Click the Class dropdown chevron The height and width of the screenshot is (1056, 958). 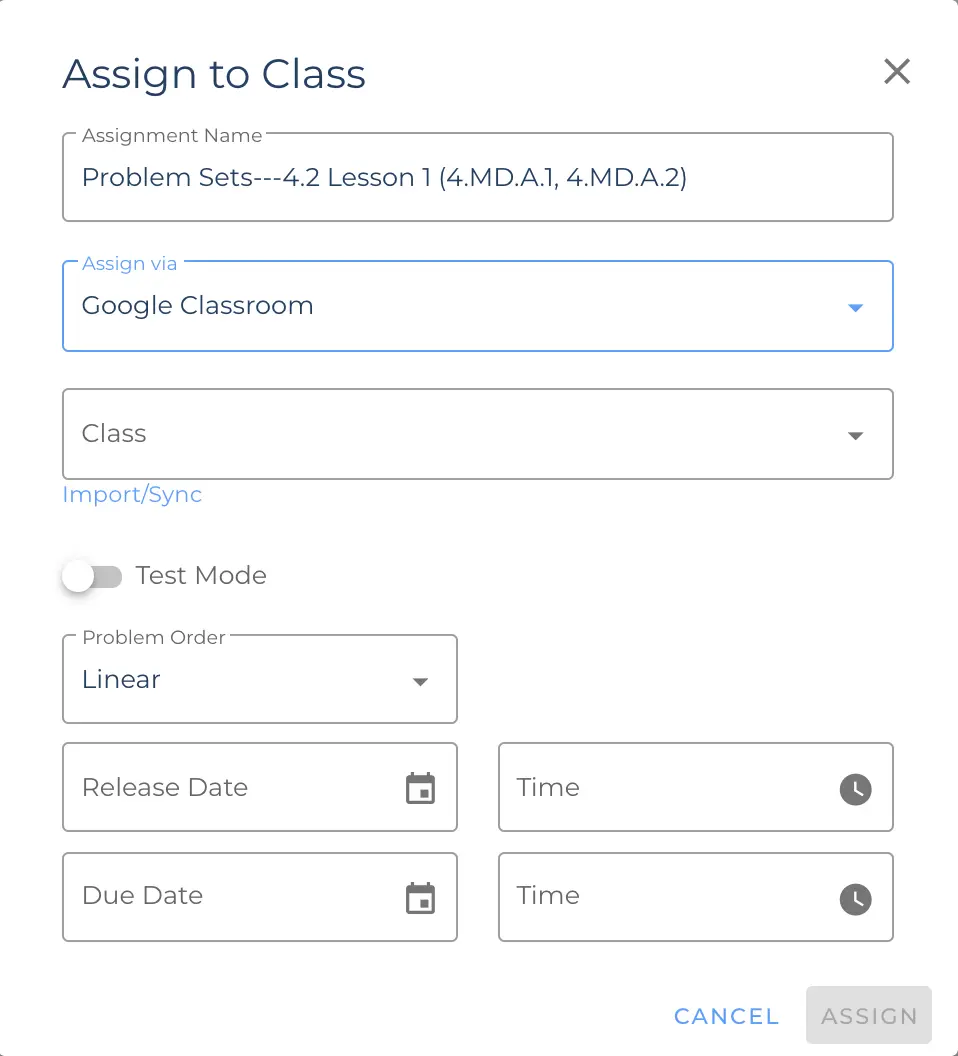(855, 435)
